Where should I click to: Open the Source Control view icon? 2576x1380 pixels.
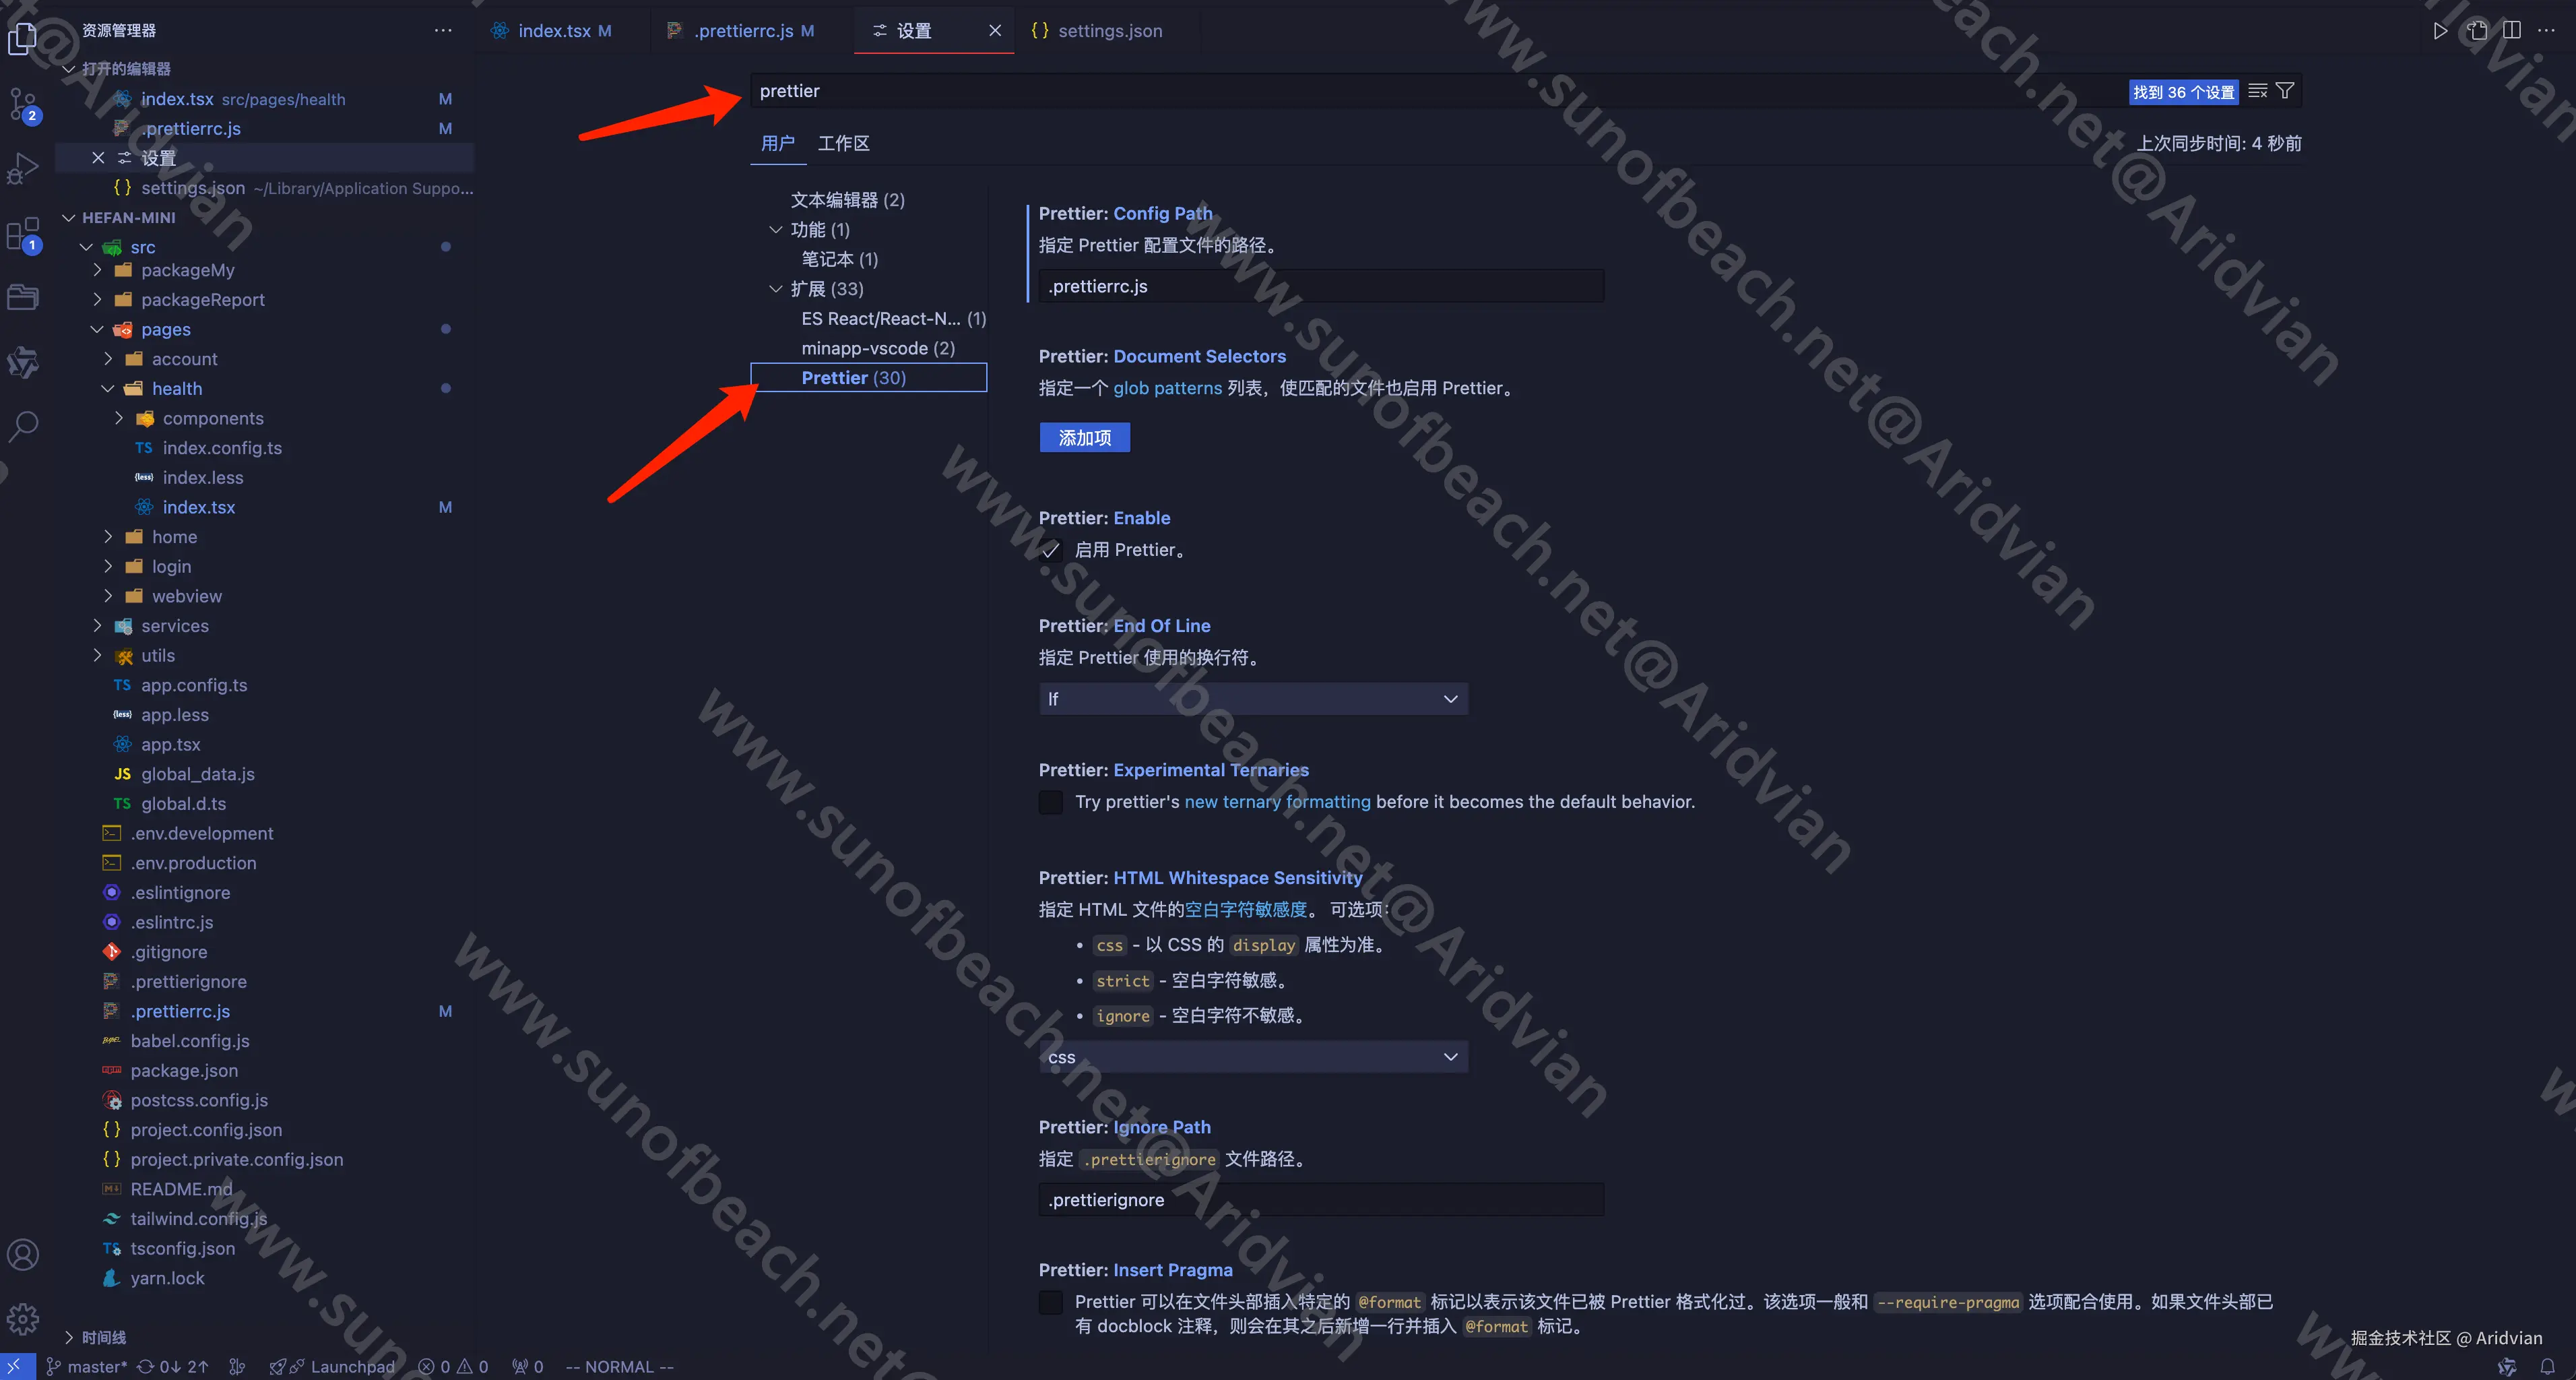click(x=22, y=104)
